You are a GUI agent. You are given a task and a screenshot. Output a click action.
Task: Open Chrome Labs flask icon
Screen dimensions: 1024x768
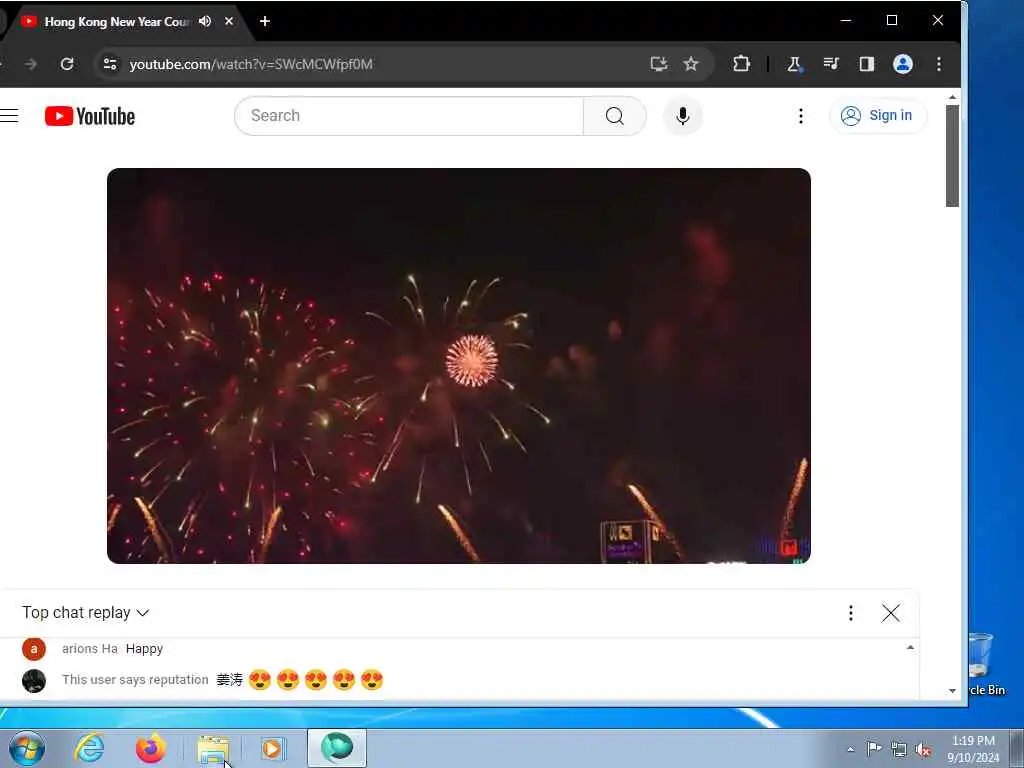tap(794, 64)
